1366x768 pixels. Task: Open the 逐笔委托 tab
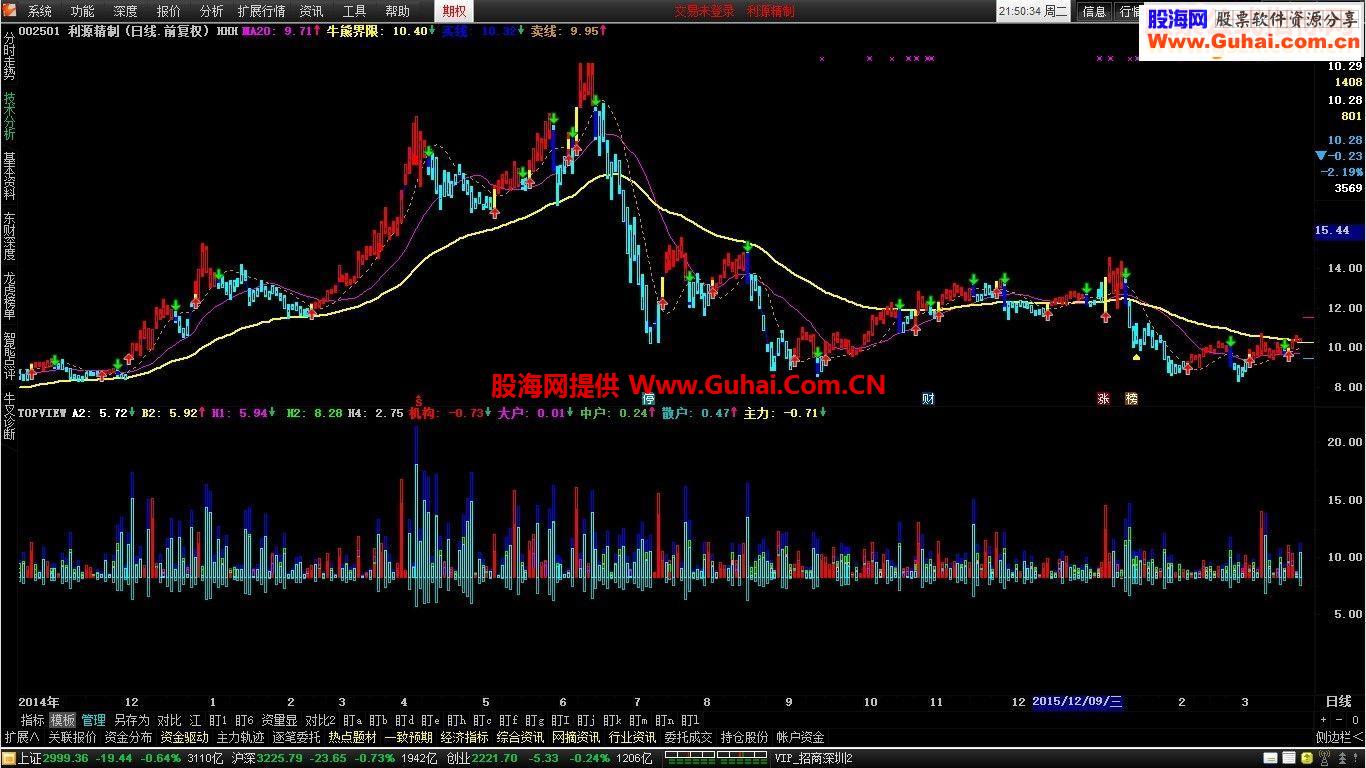[296, 738]
